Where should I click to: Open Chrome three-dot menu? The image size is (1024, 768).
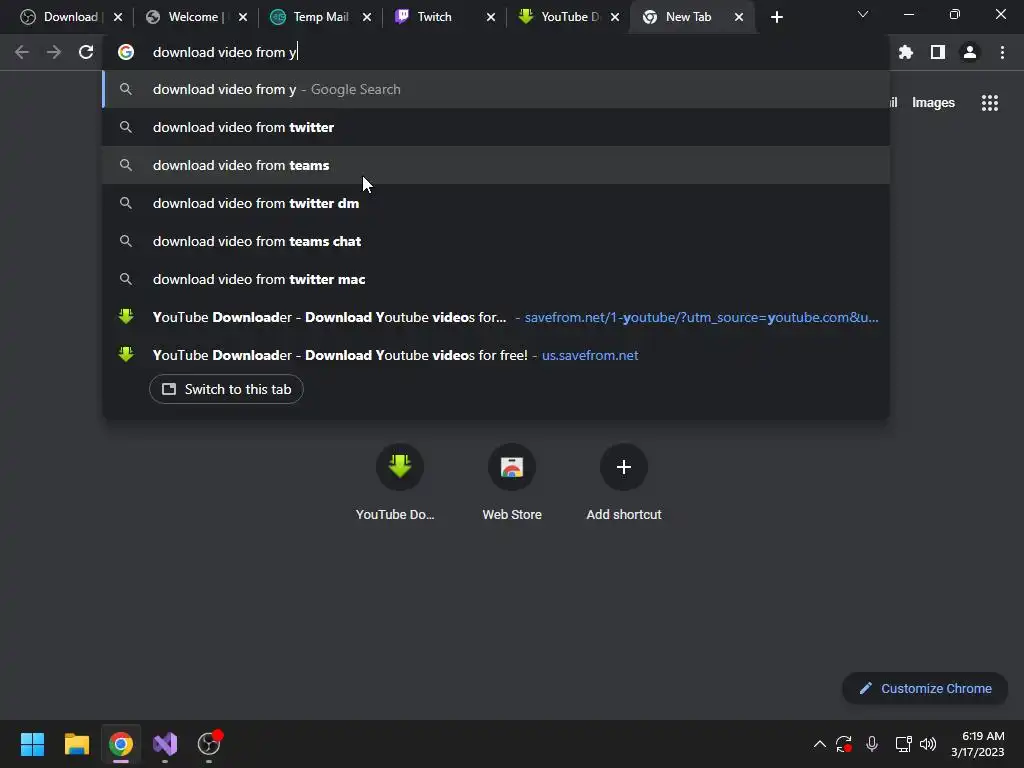[x=1002, y=52]
